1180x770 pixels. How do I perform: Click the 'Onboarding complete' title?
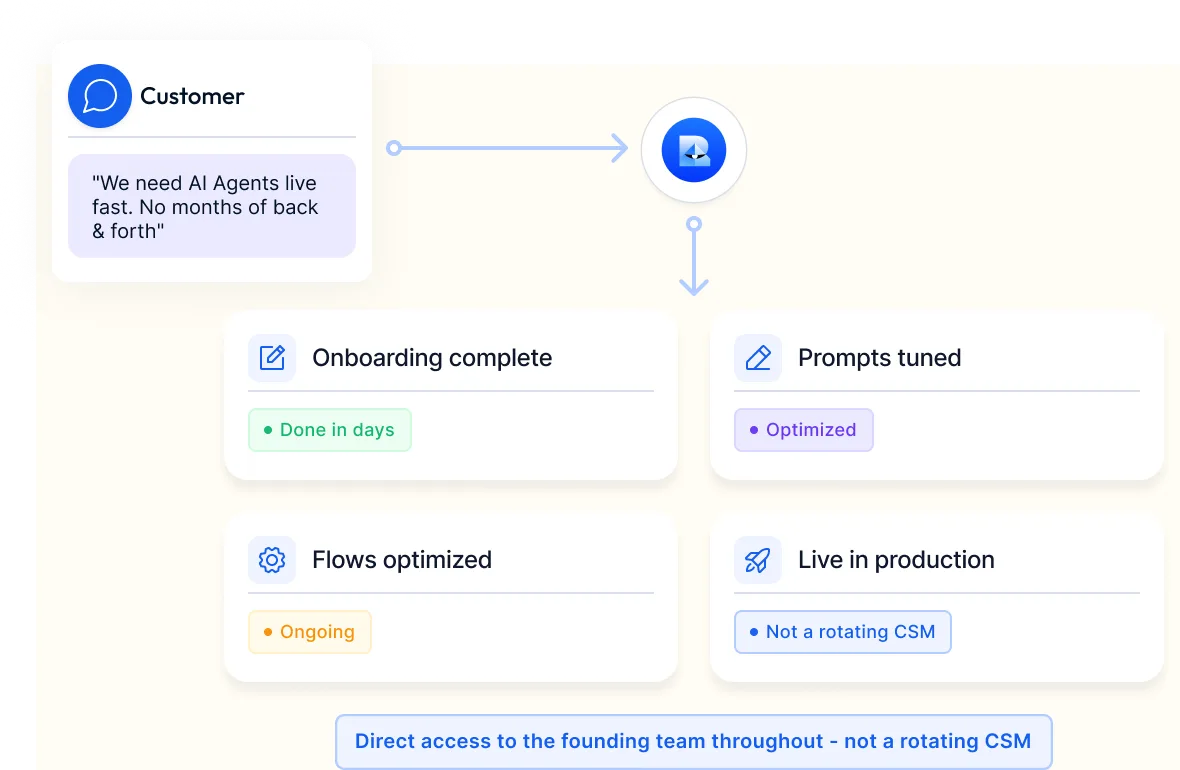point(432,358)
